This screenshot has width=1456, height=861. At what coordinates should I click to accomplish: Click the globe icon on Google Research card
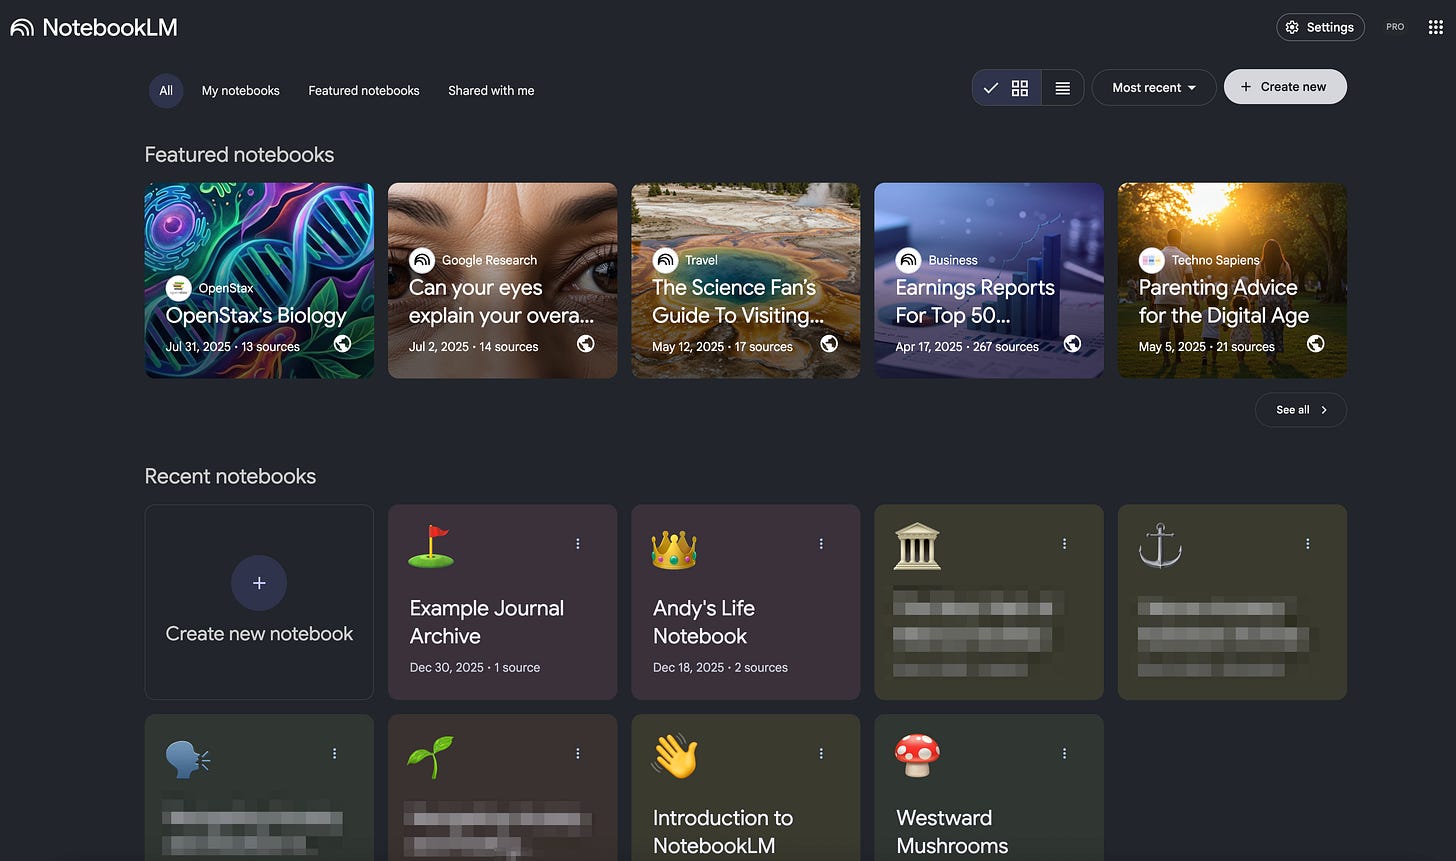586,344
